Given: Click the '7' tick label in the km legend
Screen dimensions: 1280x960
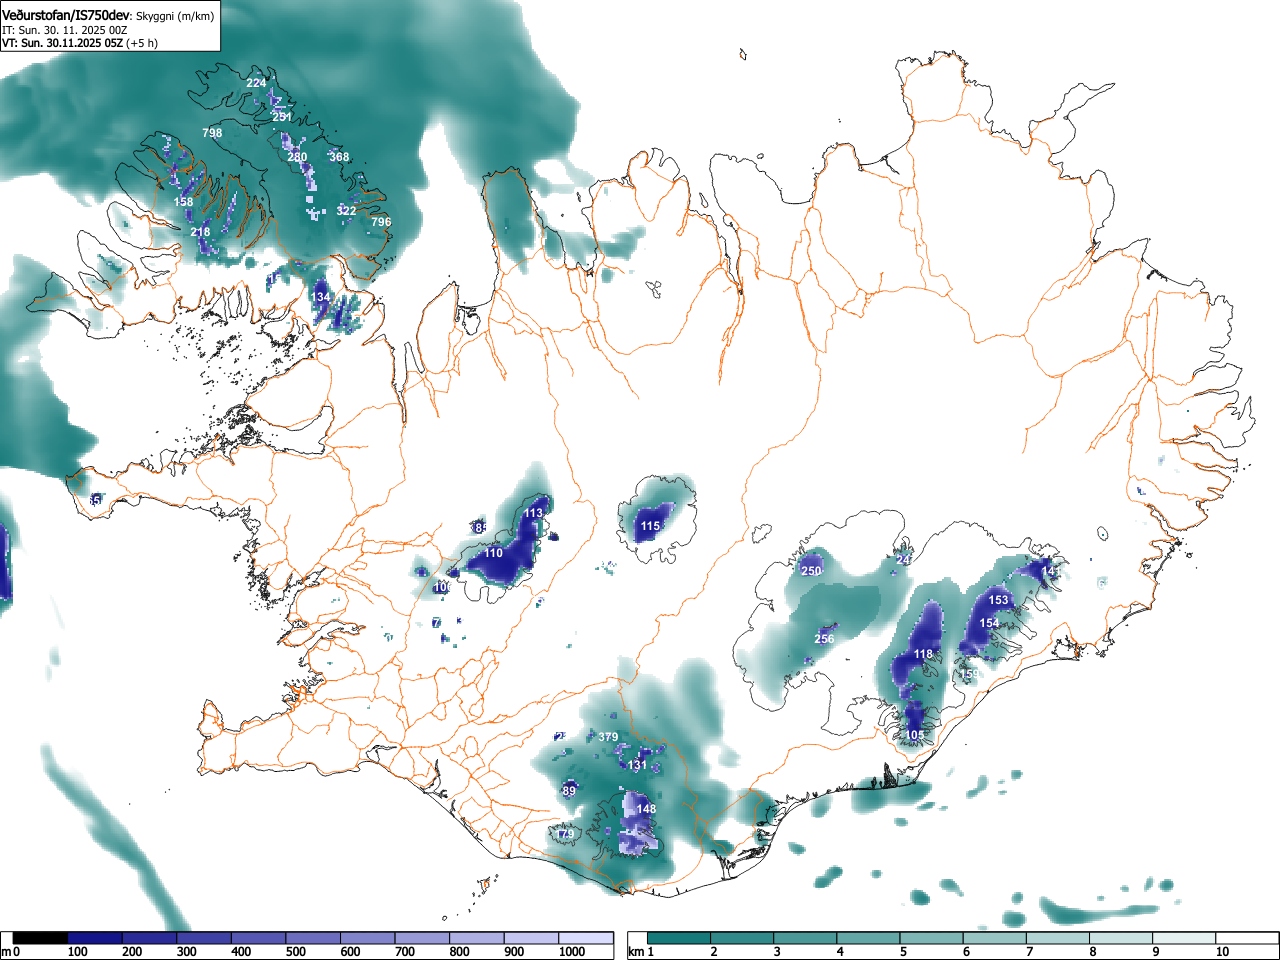Looking at the screenshot, I should (1029, 952).
